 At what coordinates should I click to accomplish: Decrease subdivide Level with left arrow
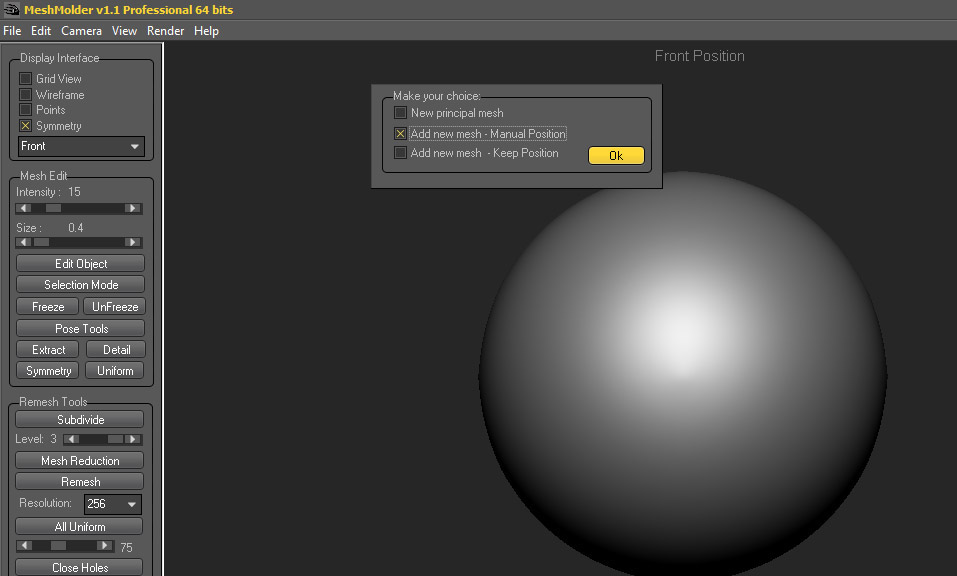(x=71, y=439)
